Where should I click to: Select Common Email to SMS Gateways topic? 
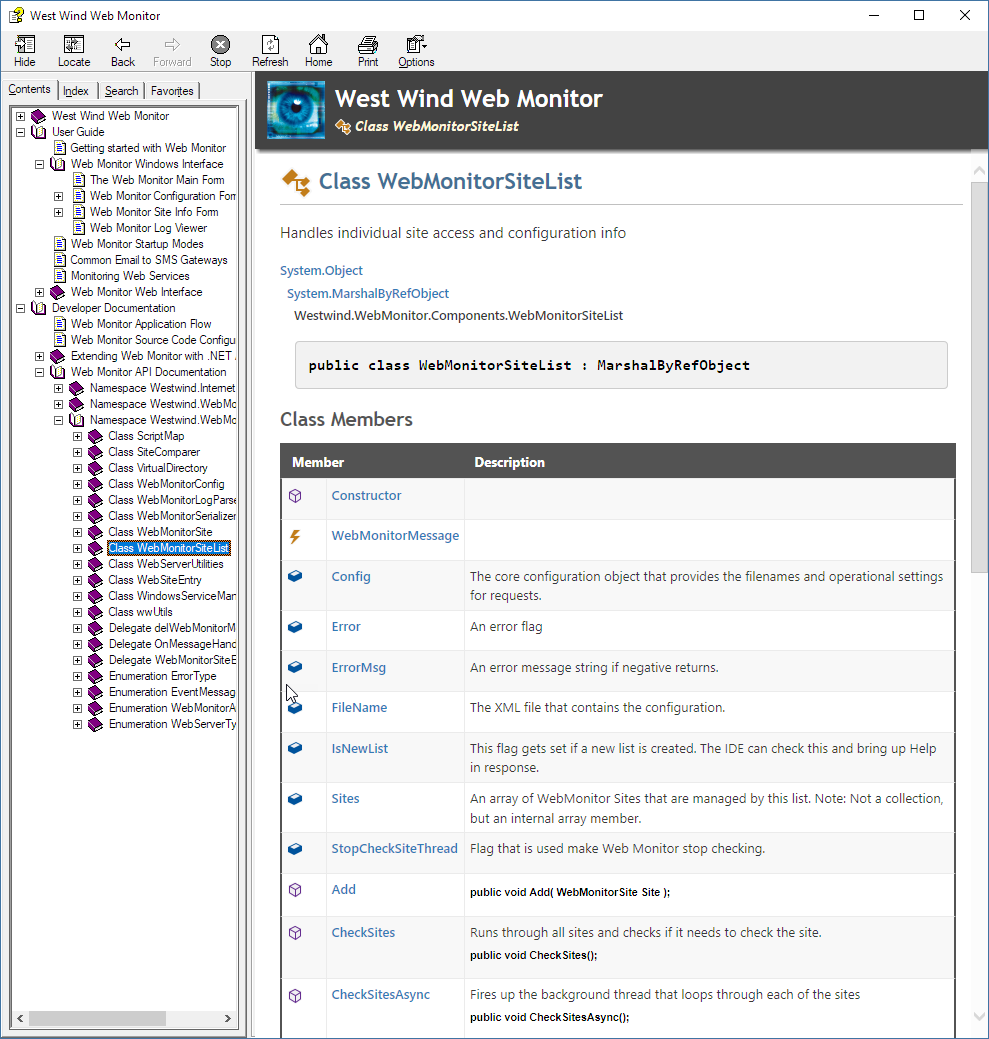point(149,260)
